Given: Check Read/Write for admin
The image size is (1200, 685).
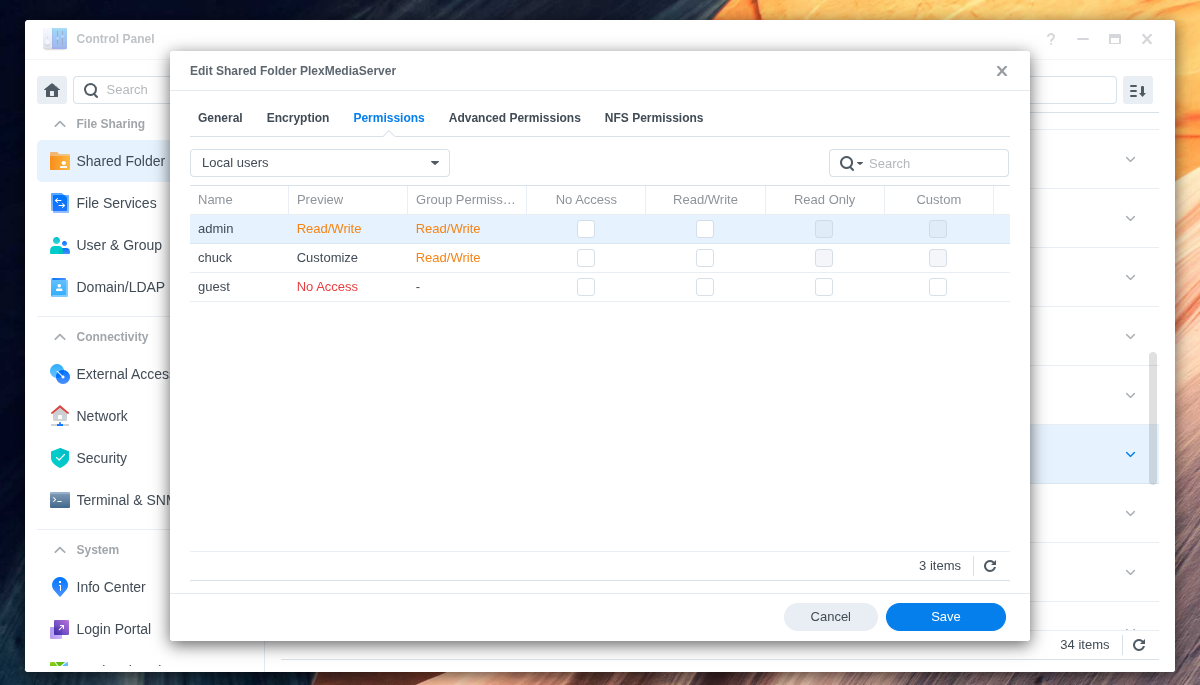Looking at the screenshot, I should point(705,229).
